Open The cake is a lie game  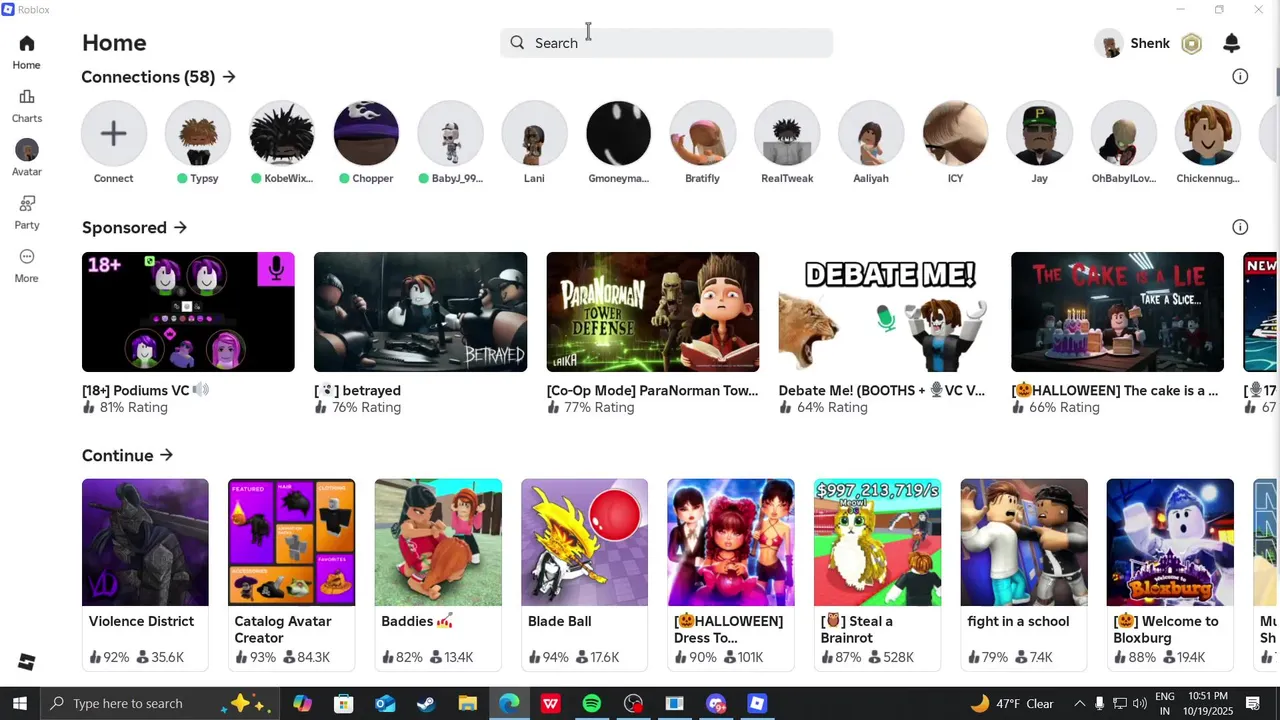[1117, 312]
